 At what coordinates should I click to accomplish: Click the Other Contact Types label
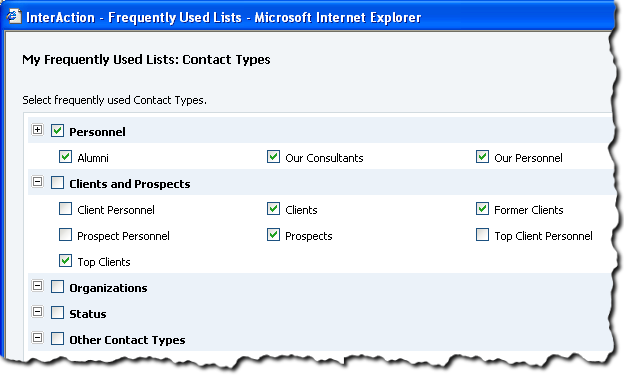tap(127, 340)
